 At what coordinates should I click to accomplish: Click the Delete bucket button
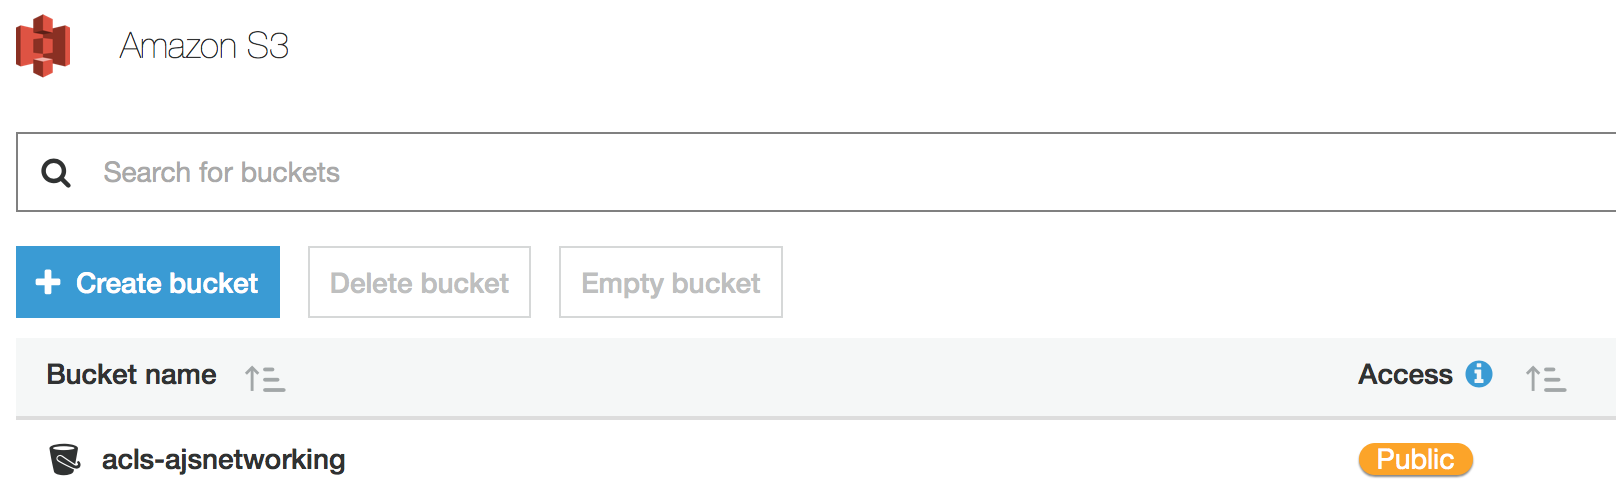(x=419, y=282)
